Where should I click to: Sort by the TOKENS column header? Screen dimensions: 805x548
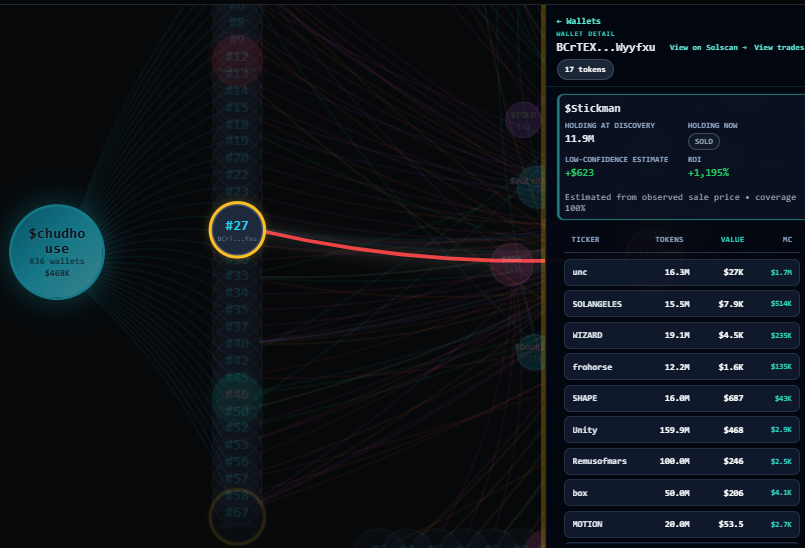pyautogui.click(x=669, y=239)
